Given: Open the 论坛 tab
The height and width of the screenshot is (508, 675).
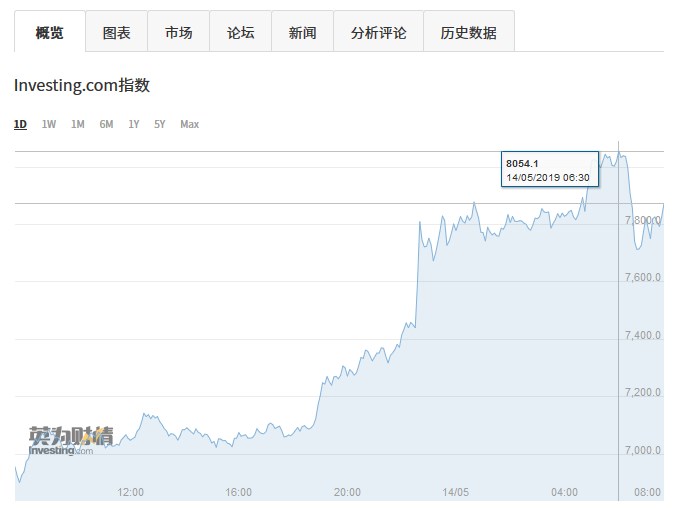Looking at the screenshot, I should click(x=240, y=33).
